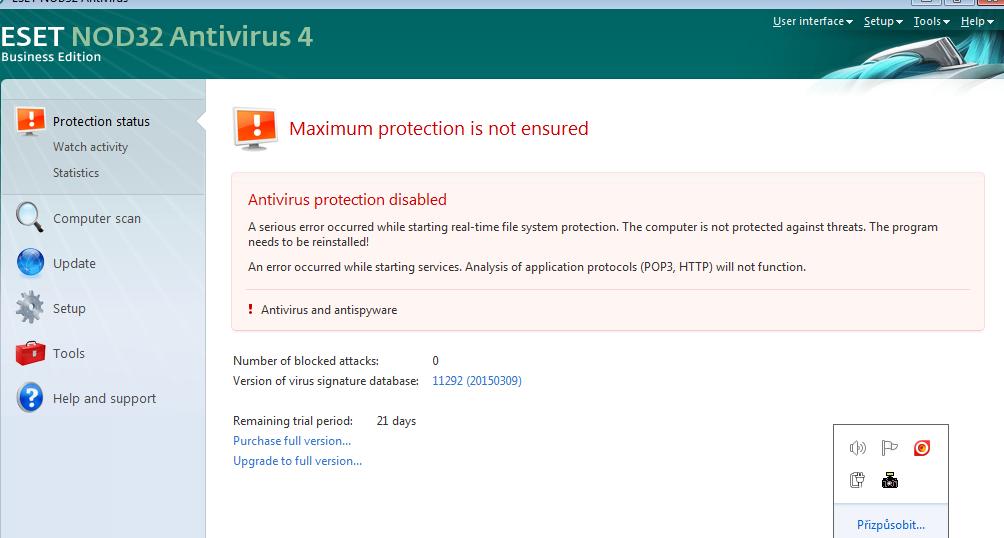1004x538 pixels.
Task: Open virus signature database version link
Action: 476,381
